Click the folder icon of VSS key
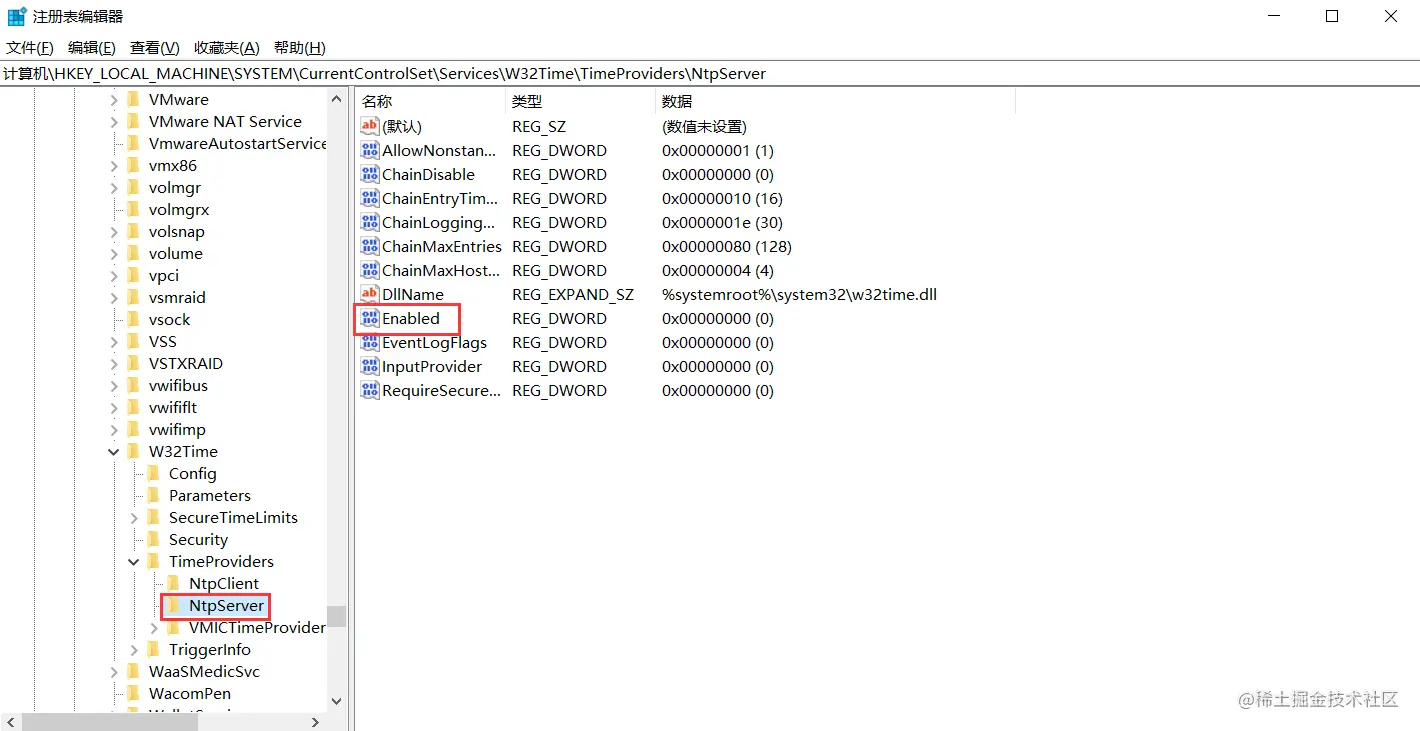Viewport: 1420px width, 731px height. coord(134,342)
